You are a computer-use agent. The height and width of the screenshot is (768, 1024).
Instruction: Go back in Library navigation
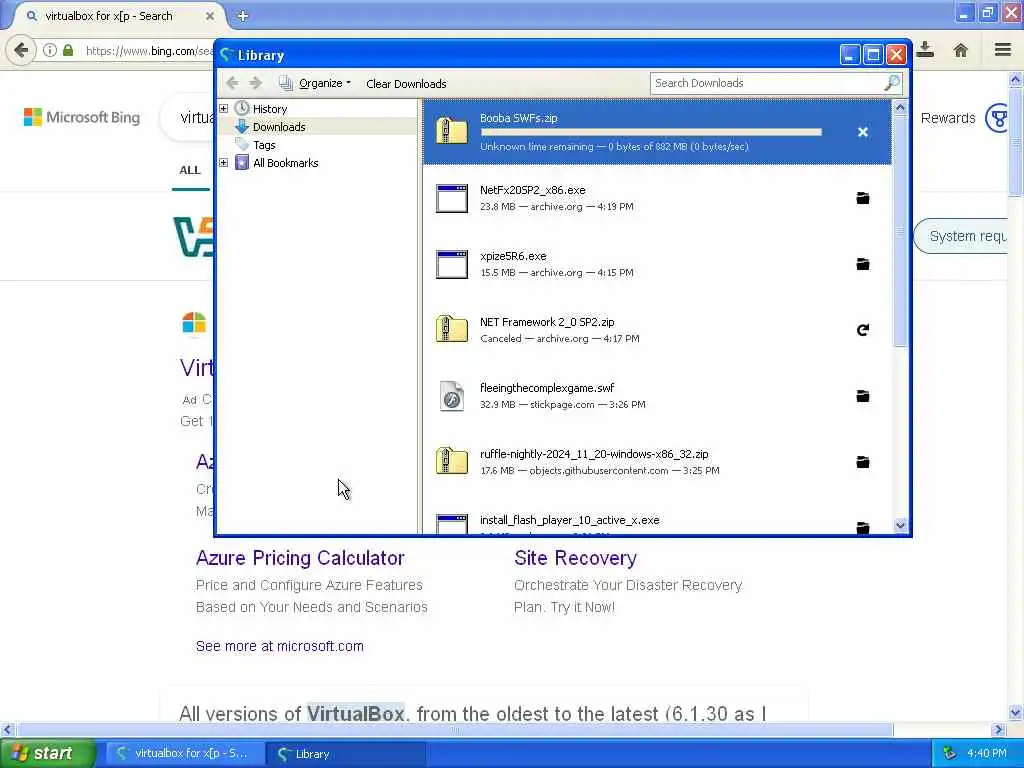point(232,83)
